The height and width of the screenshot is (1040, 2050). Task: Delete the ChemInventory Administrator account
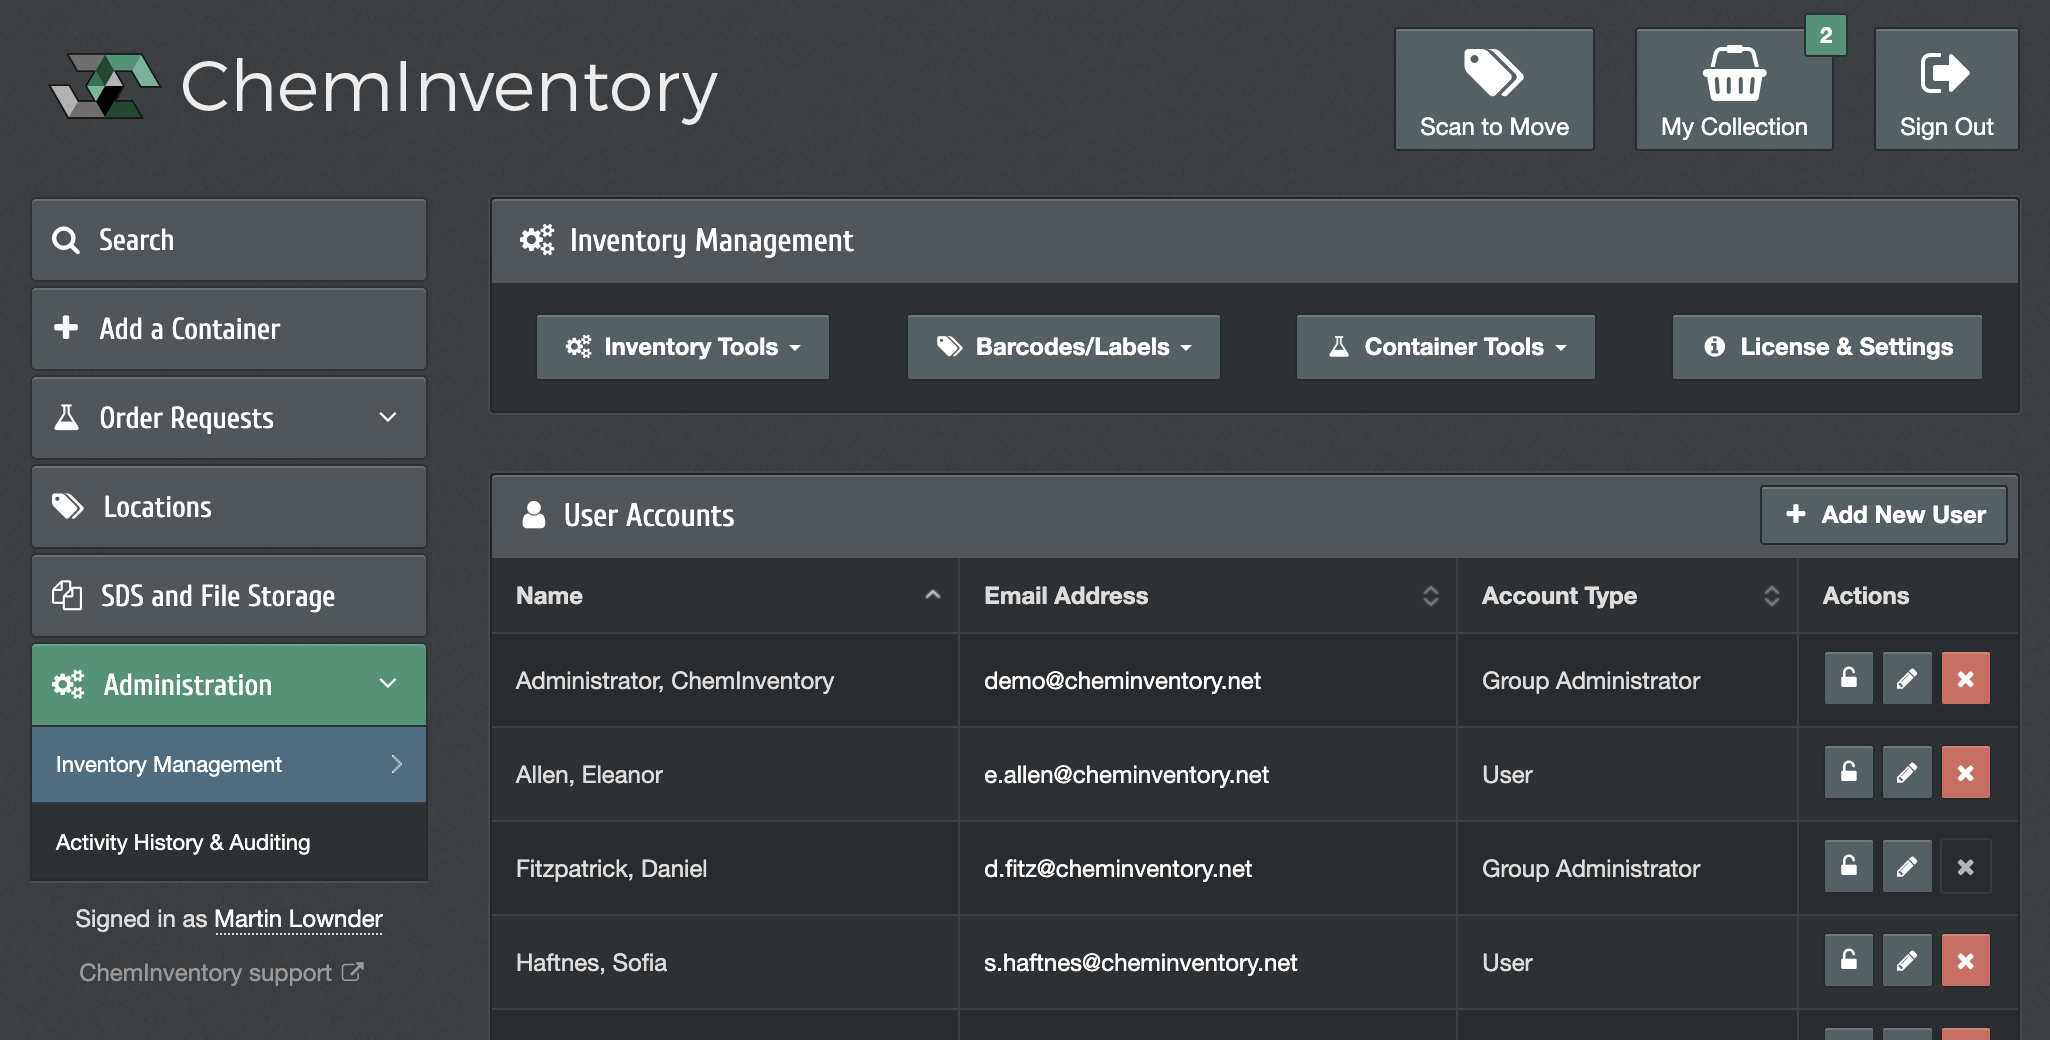[x=1966, y=679]
